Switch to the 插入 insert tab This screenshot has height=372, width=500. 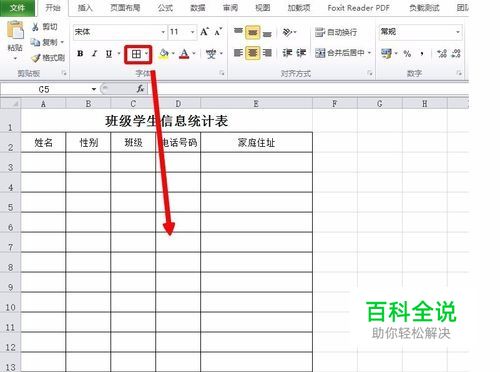85,8
